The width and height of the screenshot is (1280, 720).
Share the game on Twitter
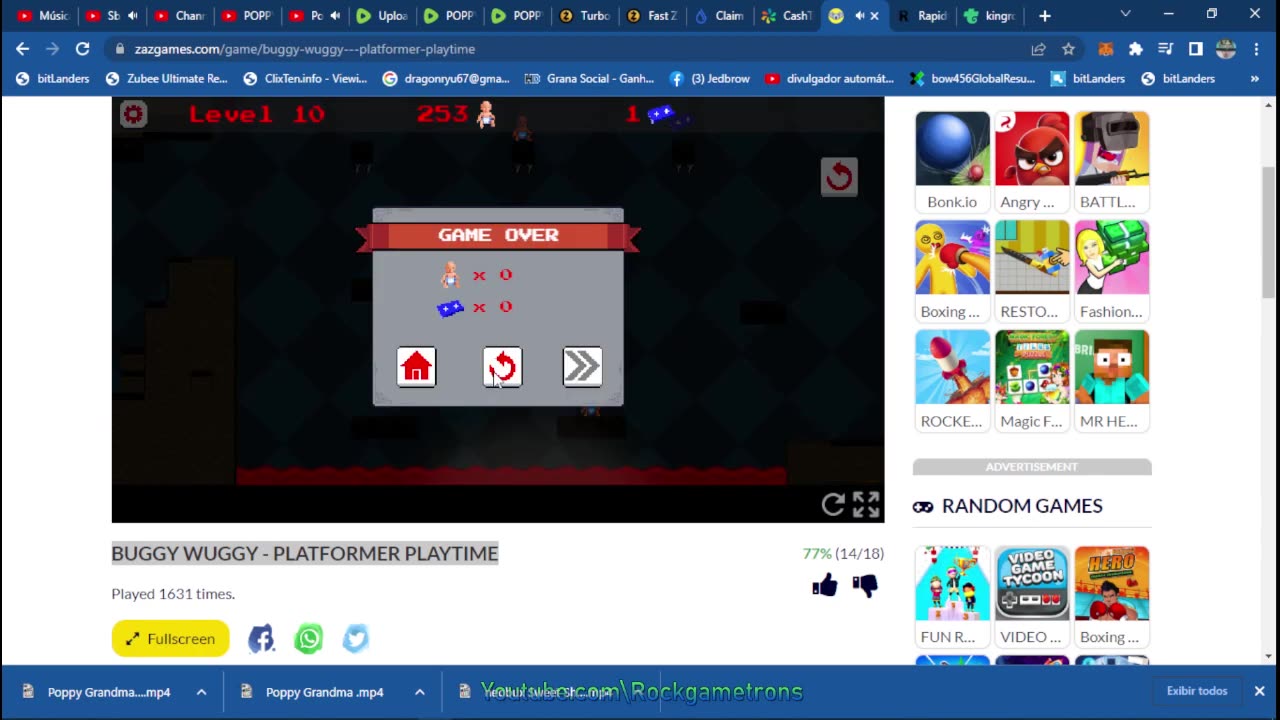356,638
